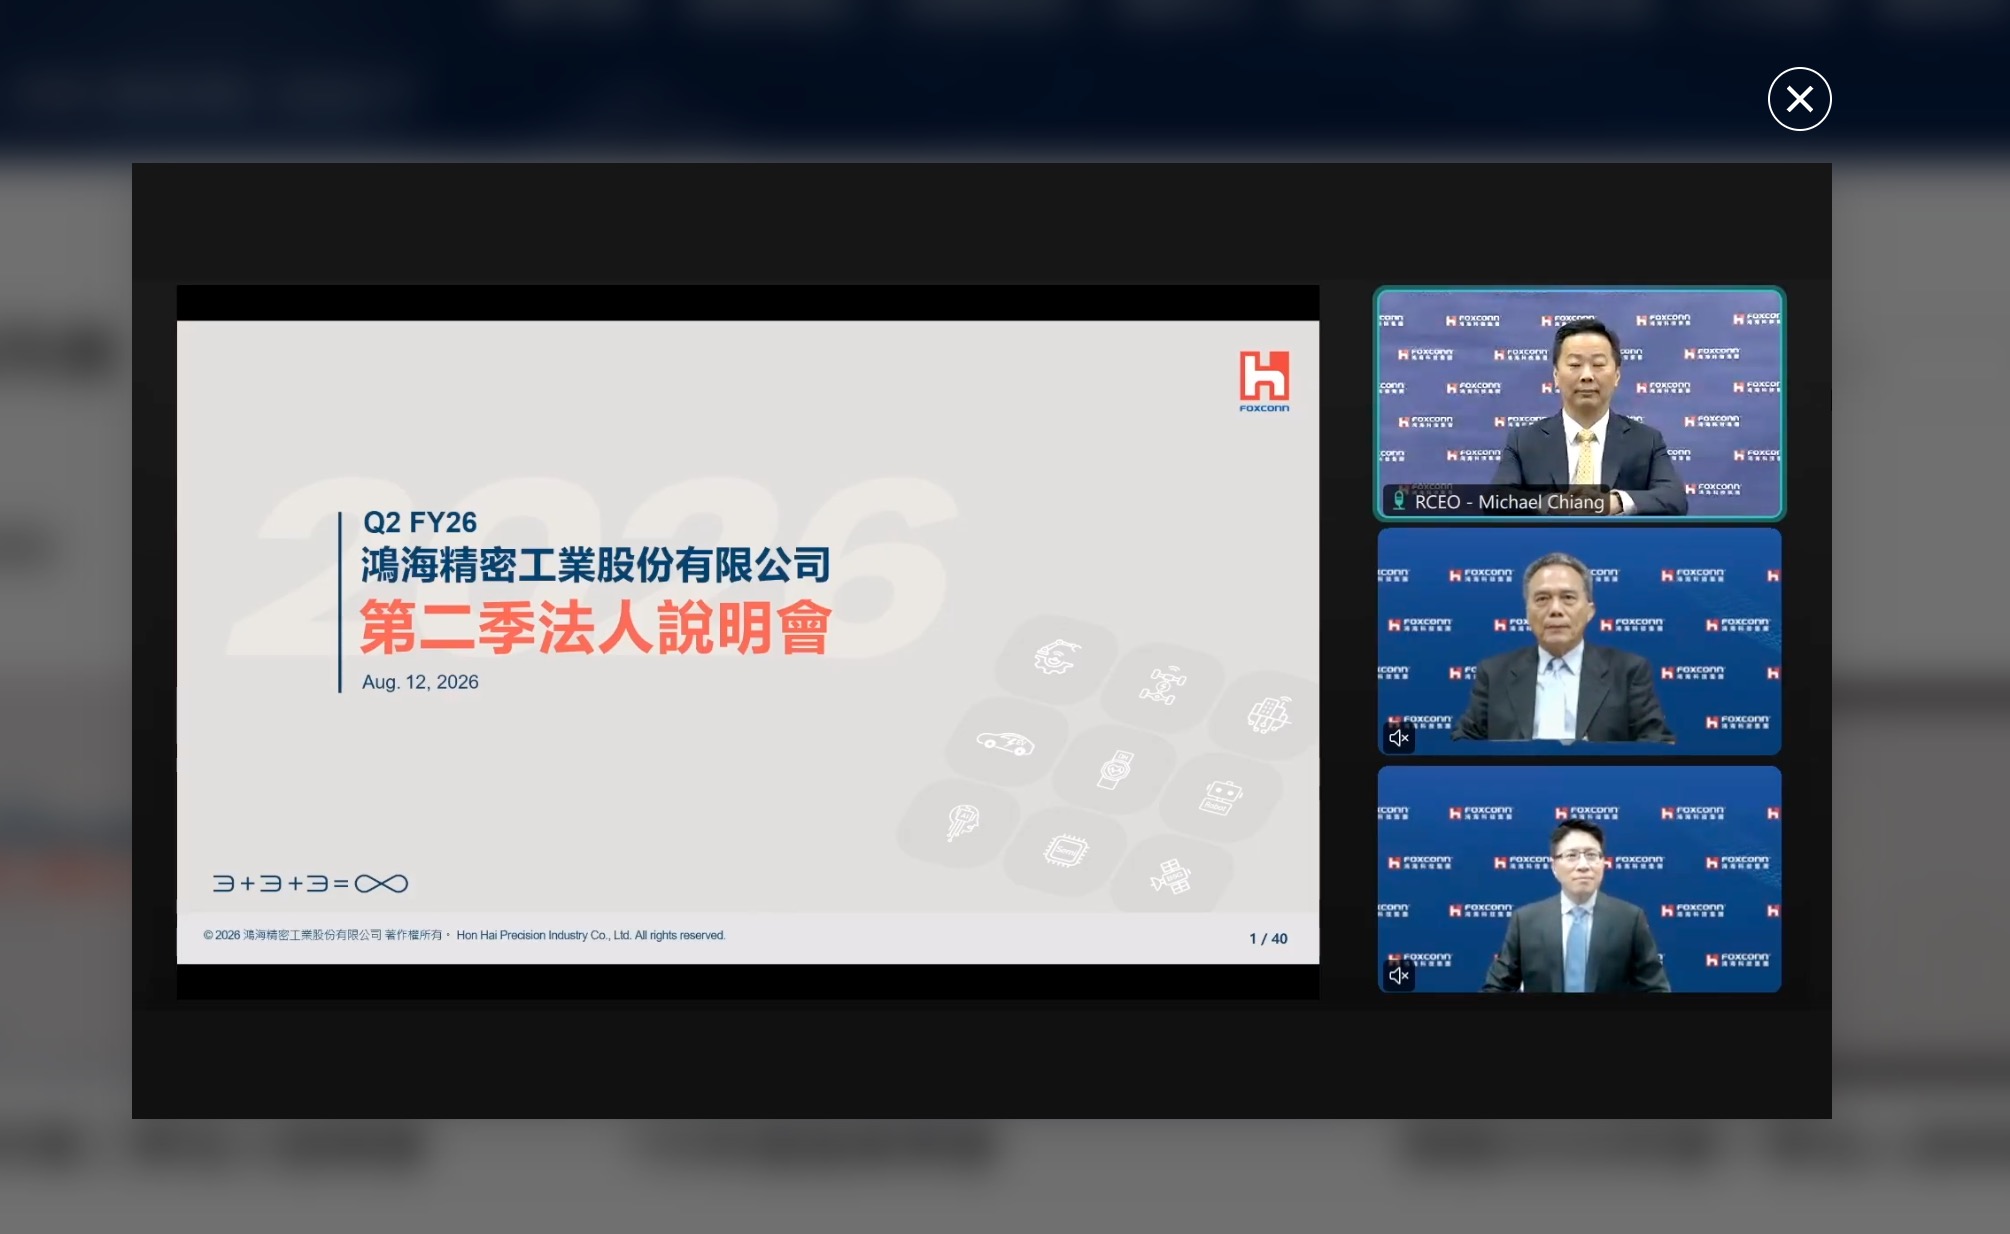Viewport: 2010px width, 1234px height.
Task: Click the 'RCEO - Michael Chiang' name label
Action: click(1509, 502)
